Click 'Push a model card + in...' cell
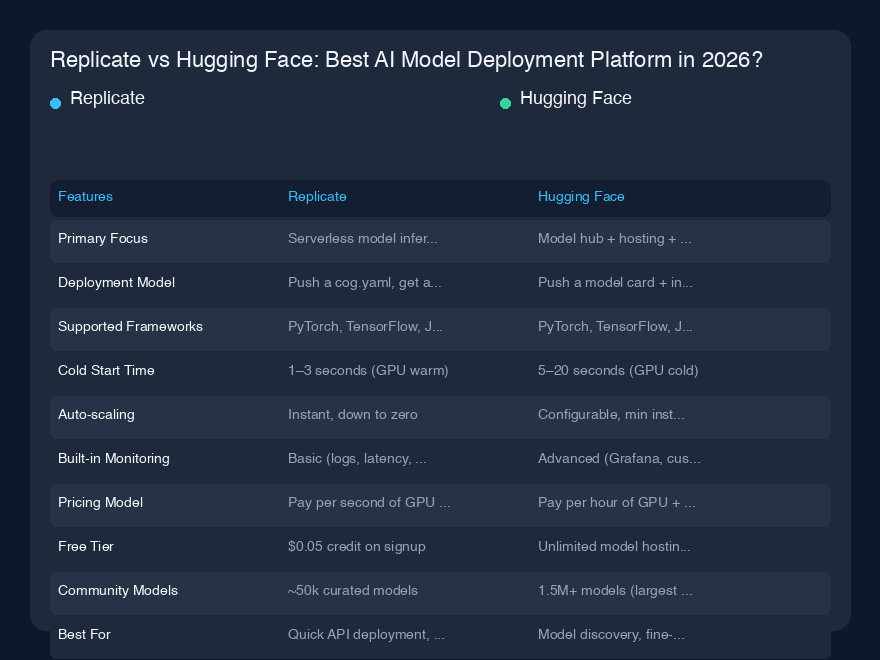Screen dimensions: 880x660 click(615, 282)
